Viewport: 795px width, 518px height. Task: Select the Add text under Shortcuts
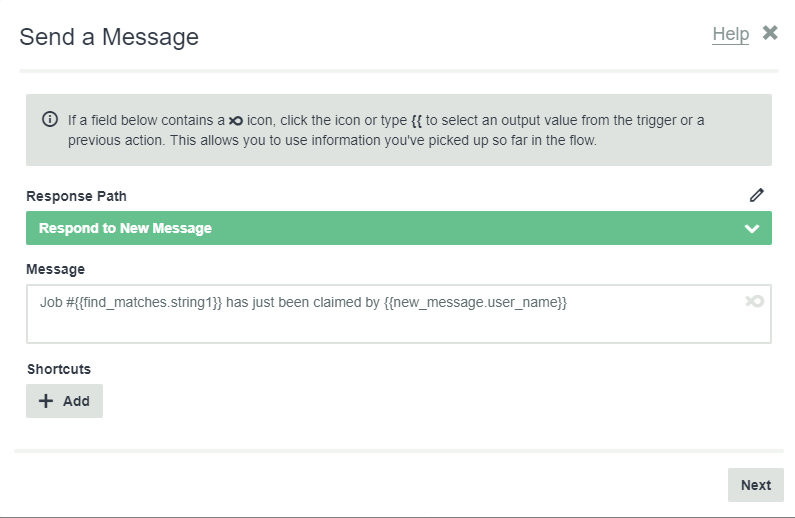pos(76,401)
